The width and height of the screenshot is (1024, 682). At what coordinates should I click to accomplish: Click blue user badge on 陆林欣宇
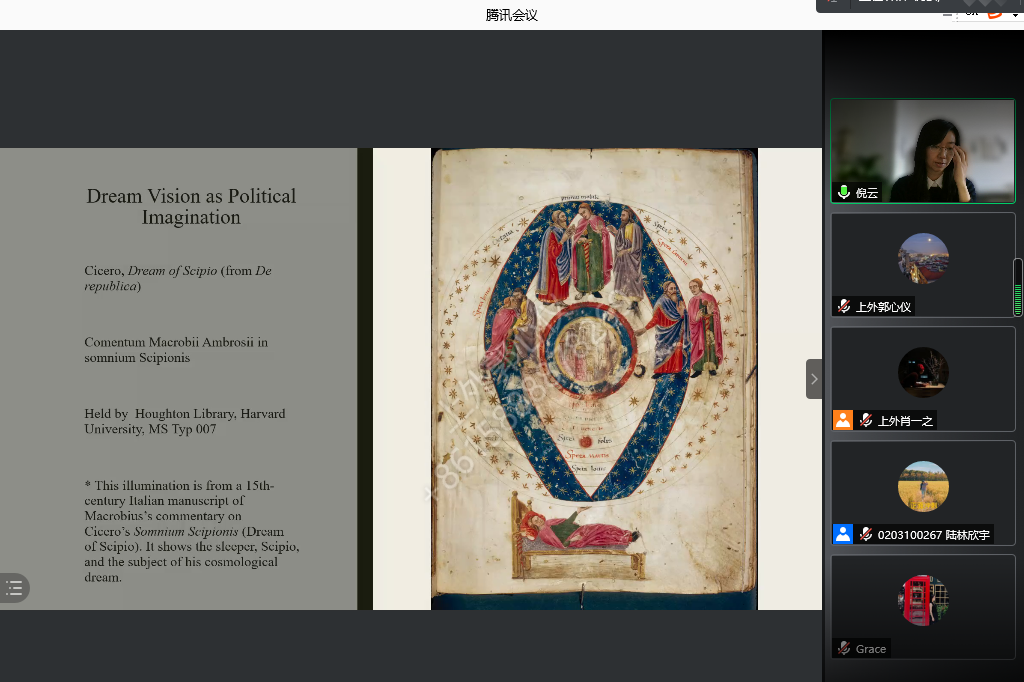[843, 535]
